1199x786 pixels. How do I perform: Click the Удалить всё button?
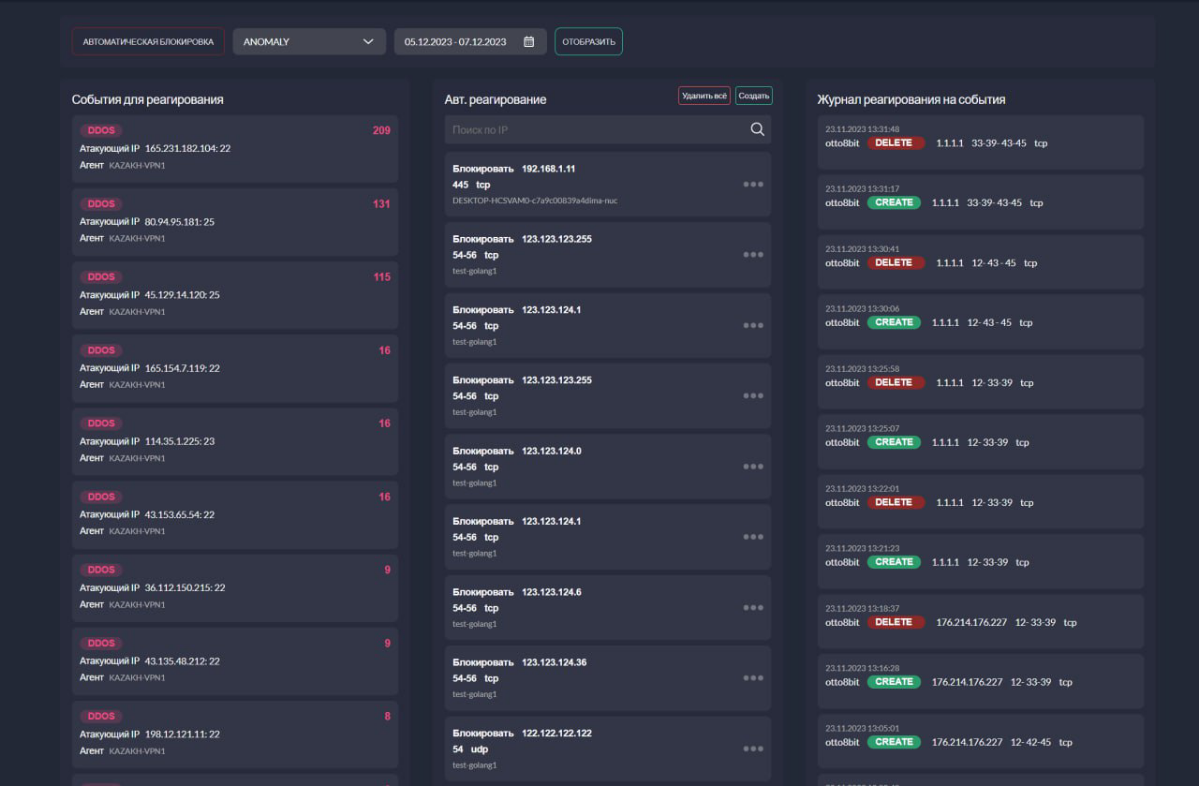(704, 96)
